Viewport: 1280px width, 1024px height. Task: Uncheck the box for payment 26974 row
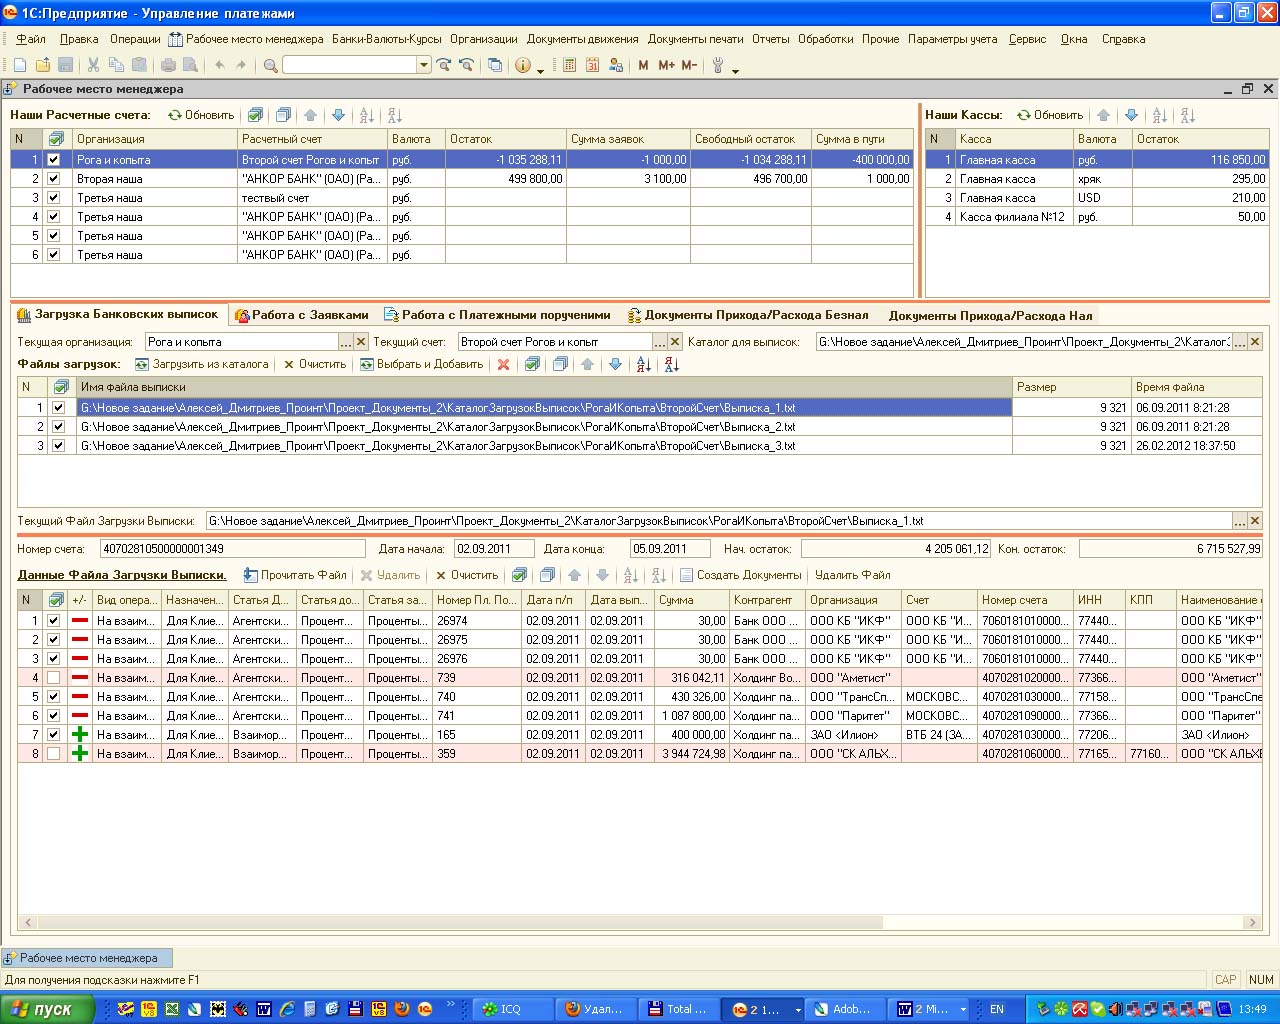54,620
